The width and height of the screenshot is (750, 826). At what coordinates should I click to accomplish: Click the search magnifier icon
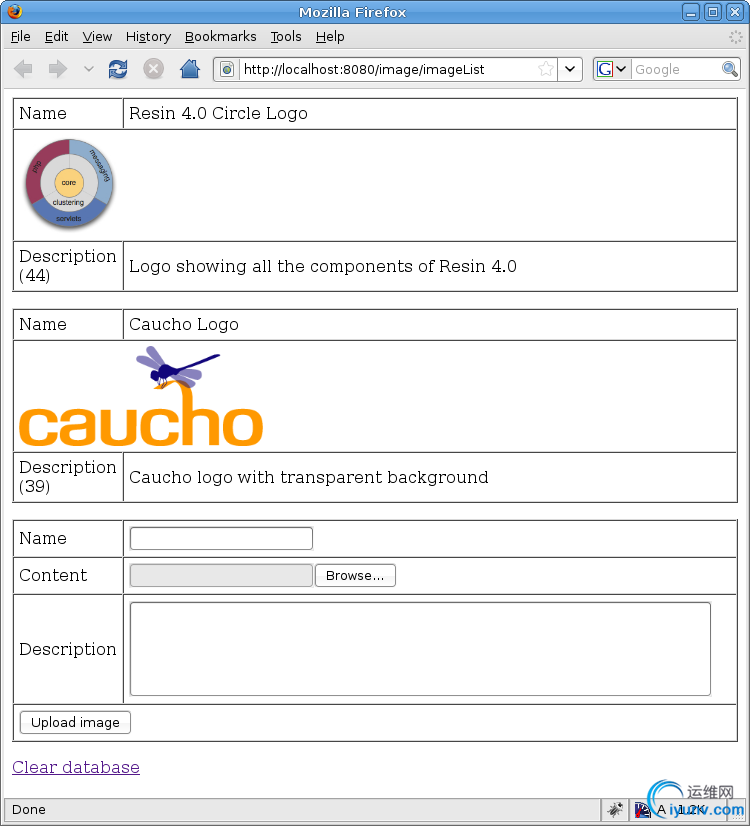coord(729,69)
